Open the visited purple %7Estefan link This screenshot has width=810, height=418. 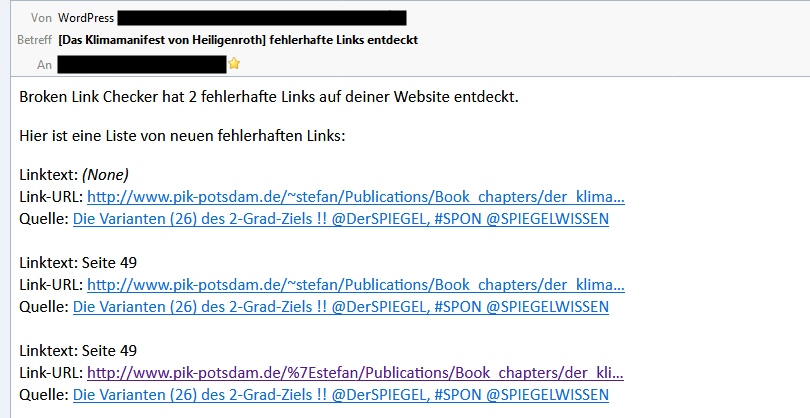(355, 373)
